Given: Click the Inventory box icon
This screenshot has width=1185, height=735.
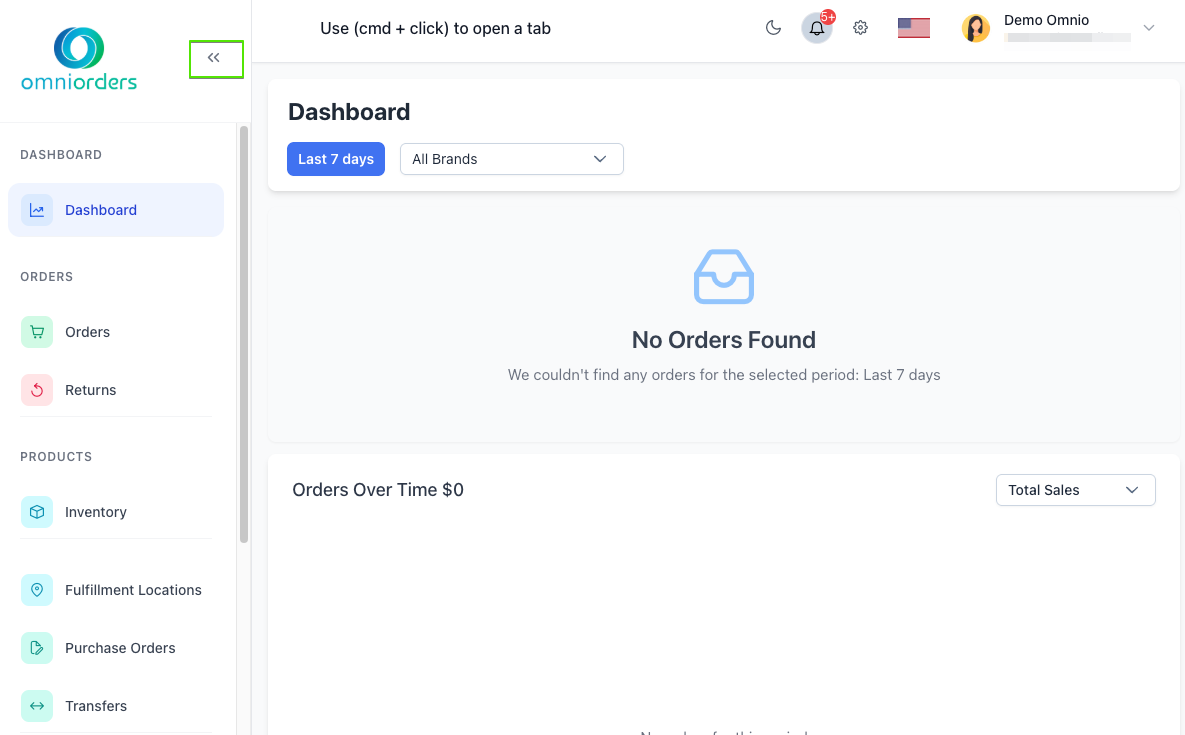Looking at the screenshot, I should point(37,512).
